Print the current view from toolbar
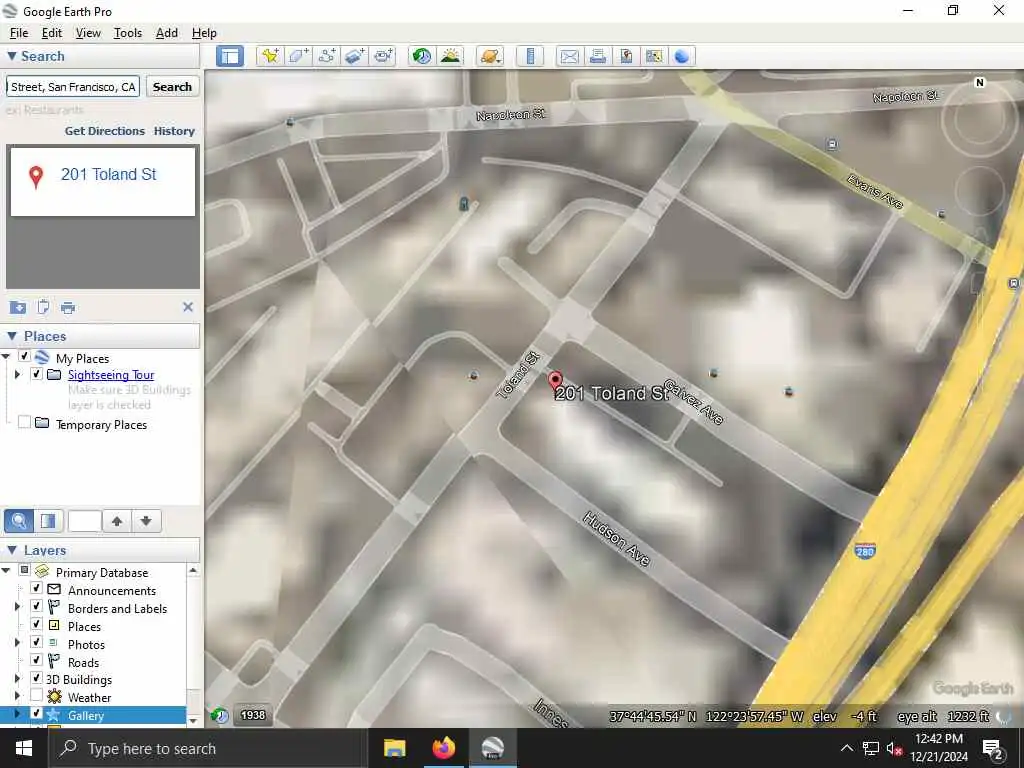Screen dimensions: 1024x768 click(597, 56)
